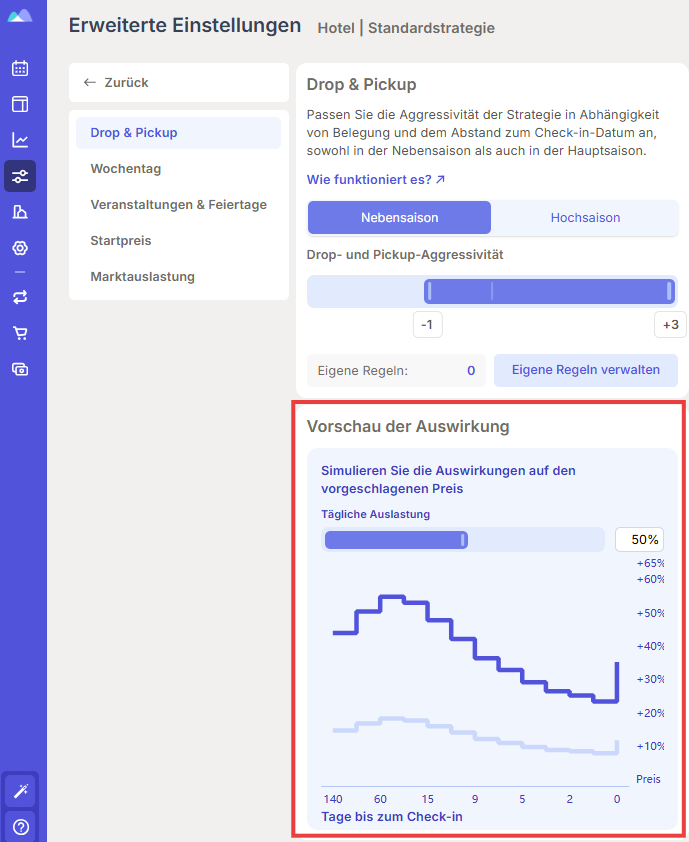Open the Marktauslastung section
Viewport: 689px width, 842px height.
pyautogui.click(x=142, y=277)
